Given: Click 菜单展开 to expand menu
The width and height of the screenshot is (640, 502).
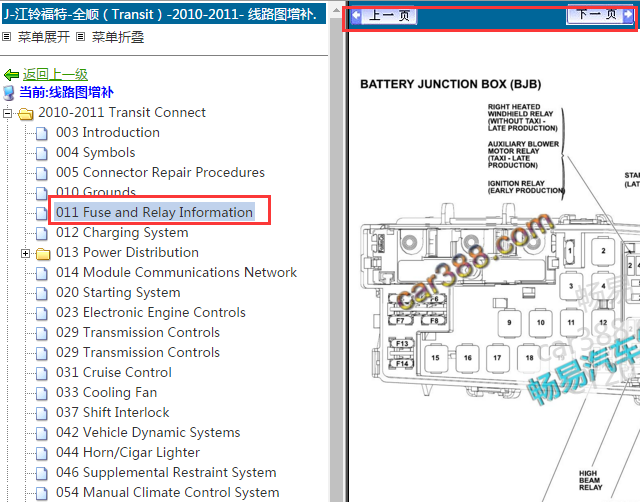Looking at the screenshot, I should 44,38.
